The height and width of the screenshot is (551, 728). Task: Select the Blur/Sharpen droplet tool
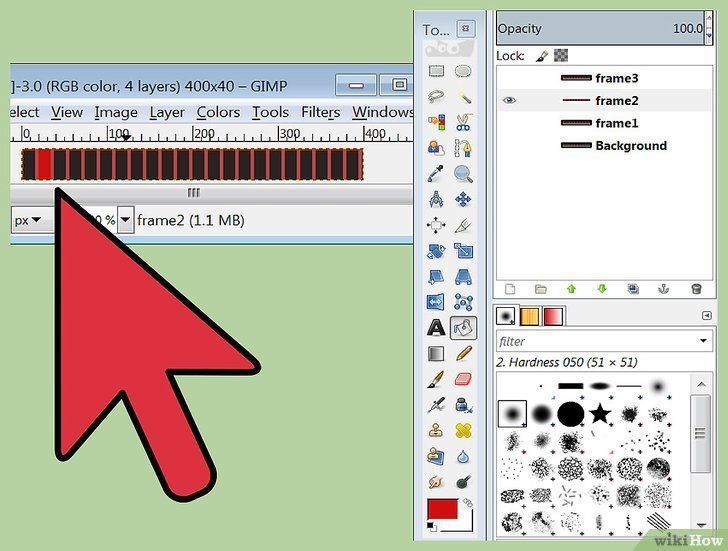(x=463, y=457)
